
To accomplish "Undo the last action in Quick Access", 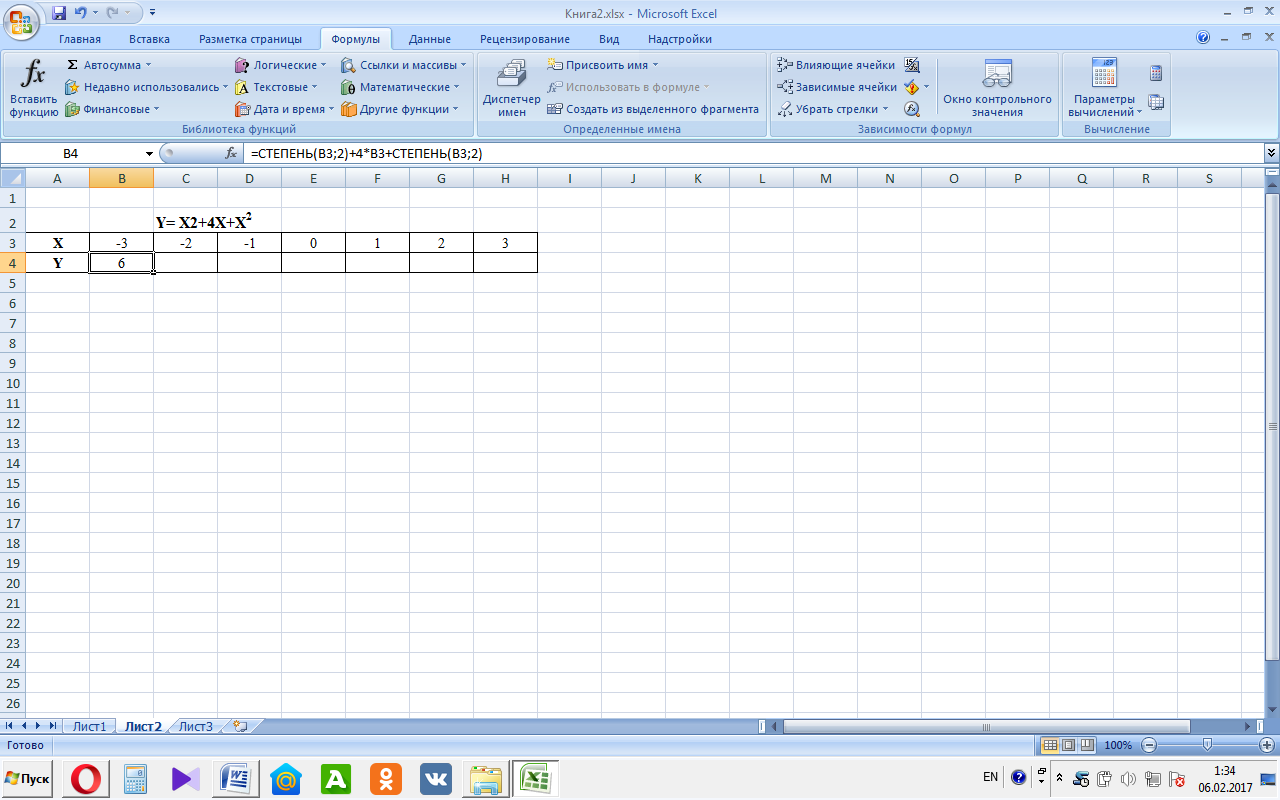I will coord(81,13).
